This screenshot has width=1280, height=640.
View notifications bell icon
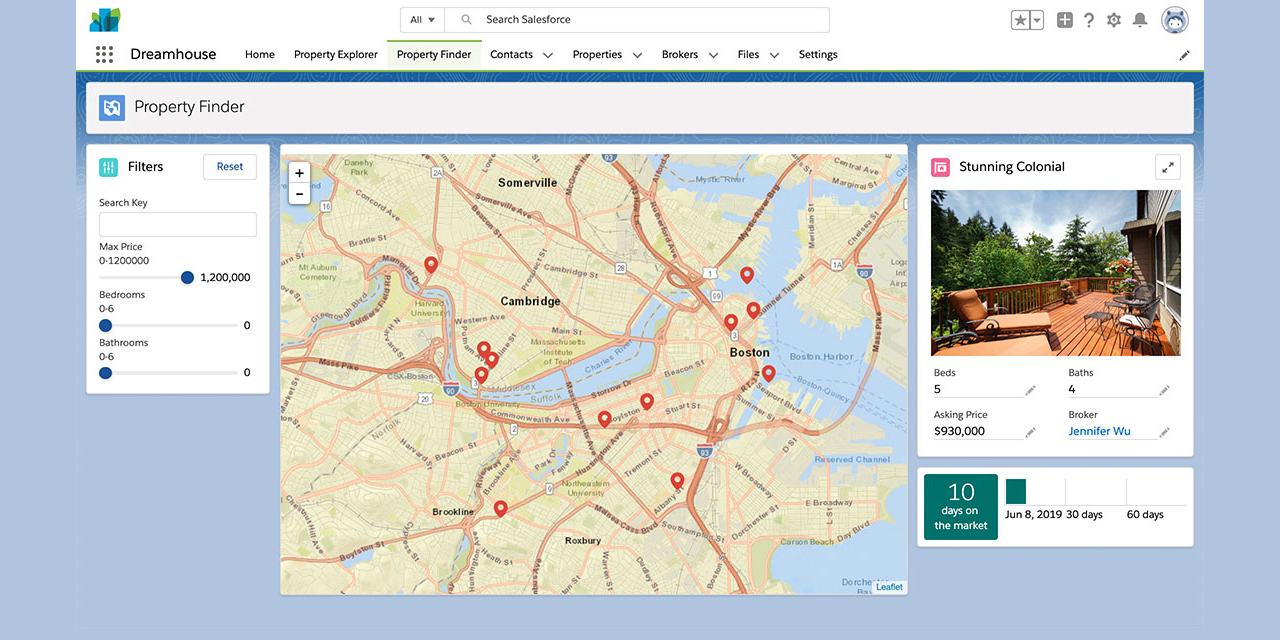(x=1139, y=20)
